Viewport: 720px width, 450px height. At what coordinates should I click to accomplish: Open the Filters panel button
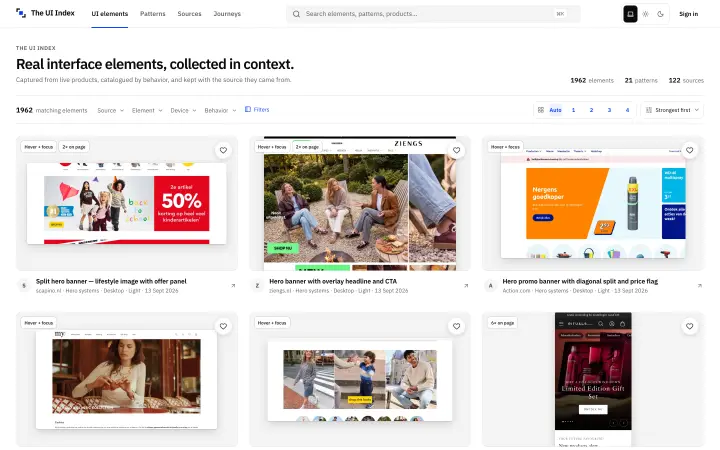tap(257, 110)
